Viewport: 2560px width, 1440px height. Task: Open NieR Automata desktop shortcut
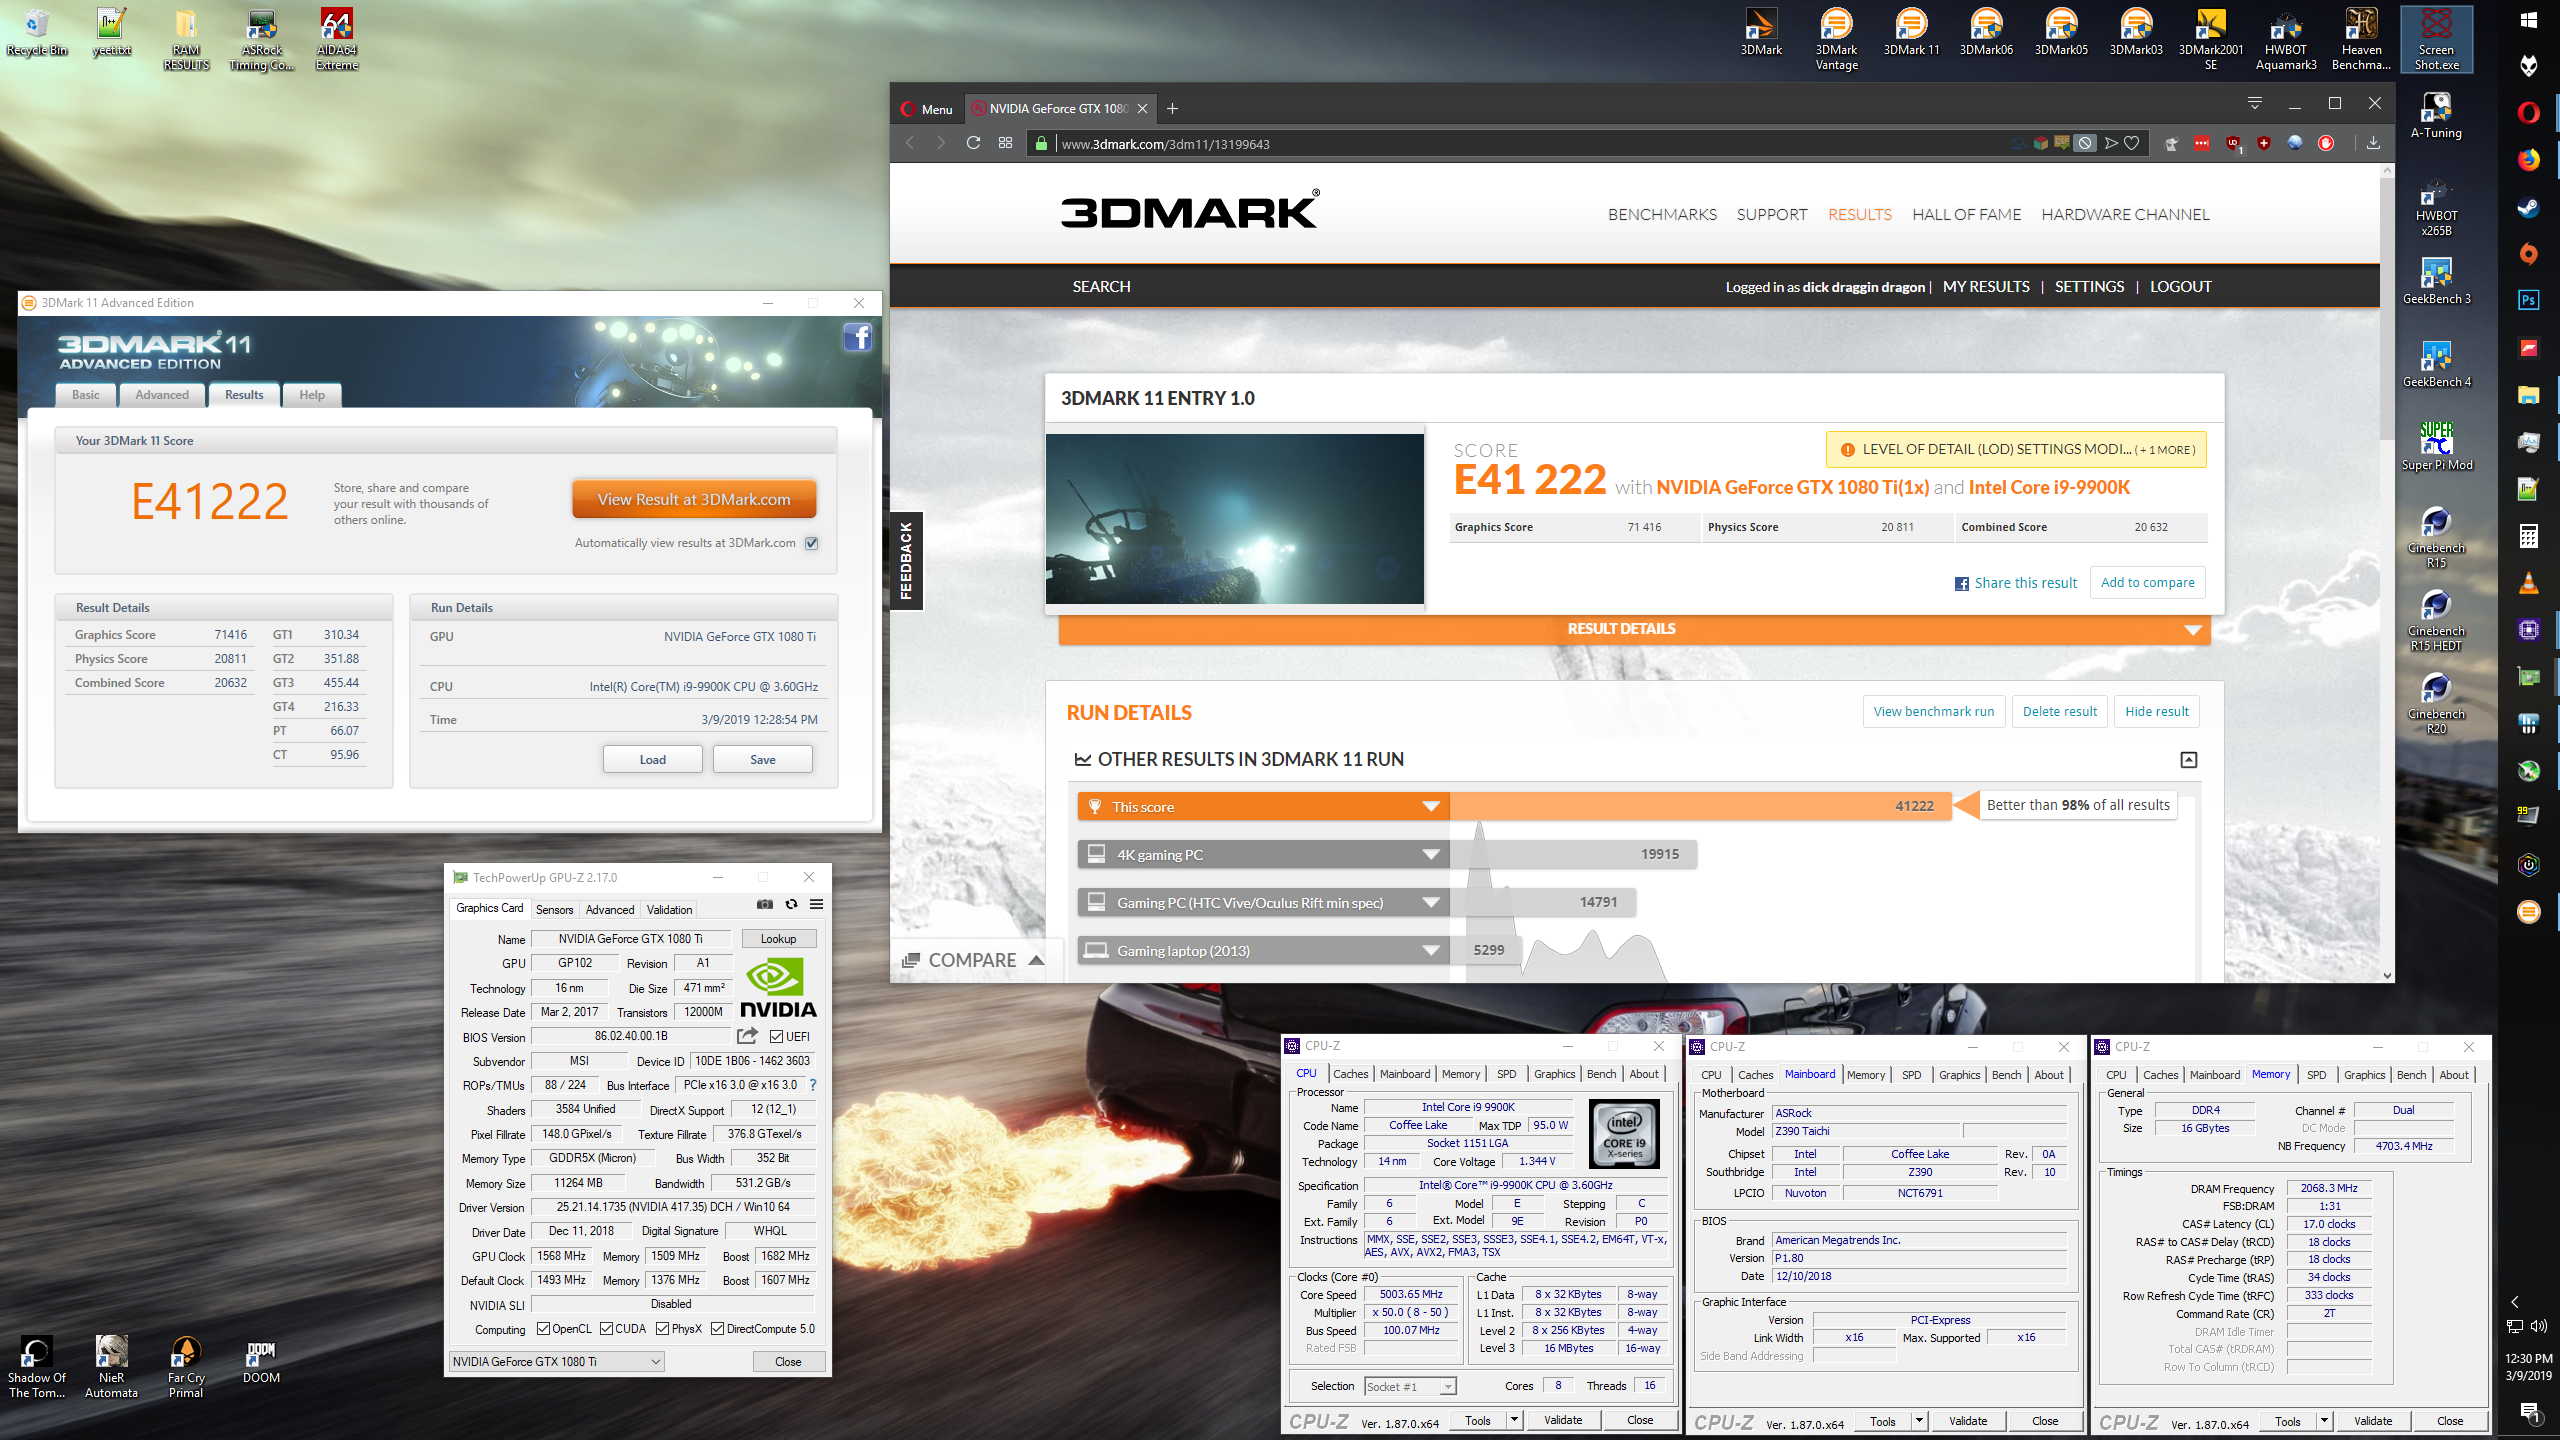pos(111,1368)
